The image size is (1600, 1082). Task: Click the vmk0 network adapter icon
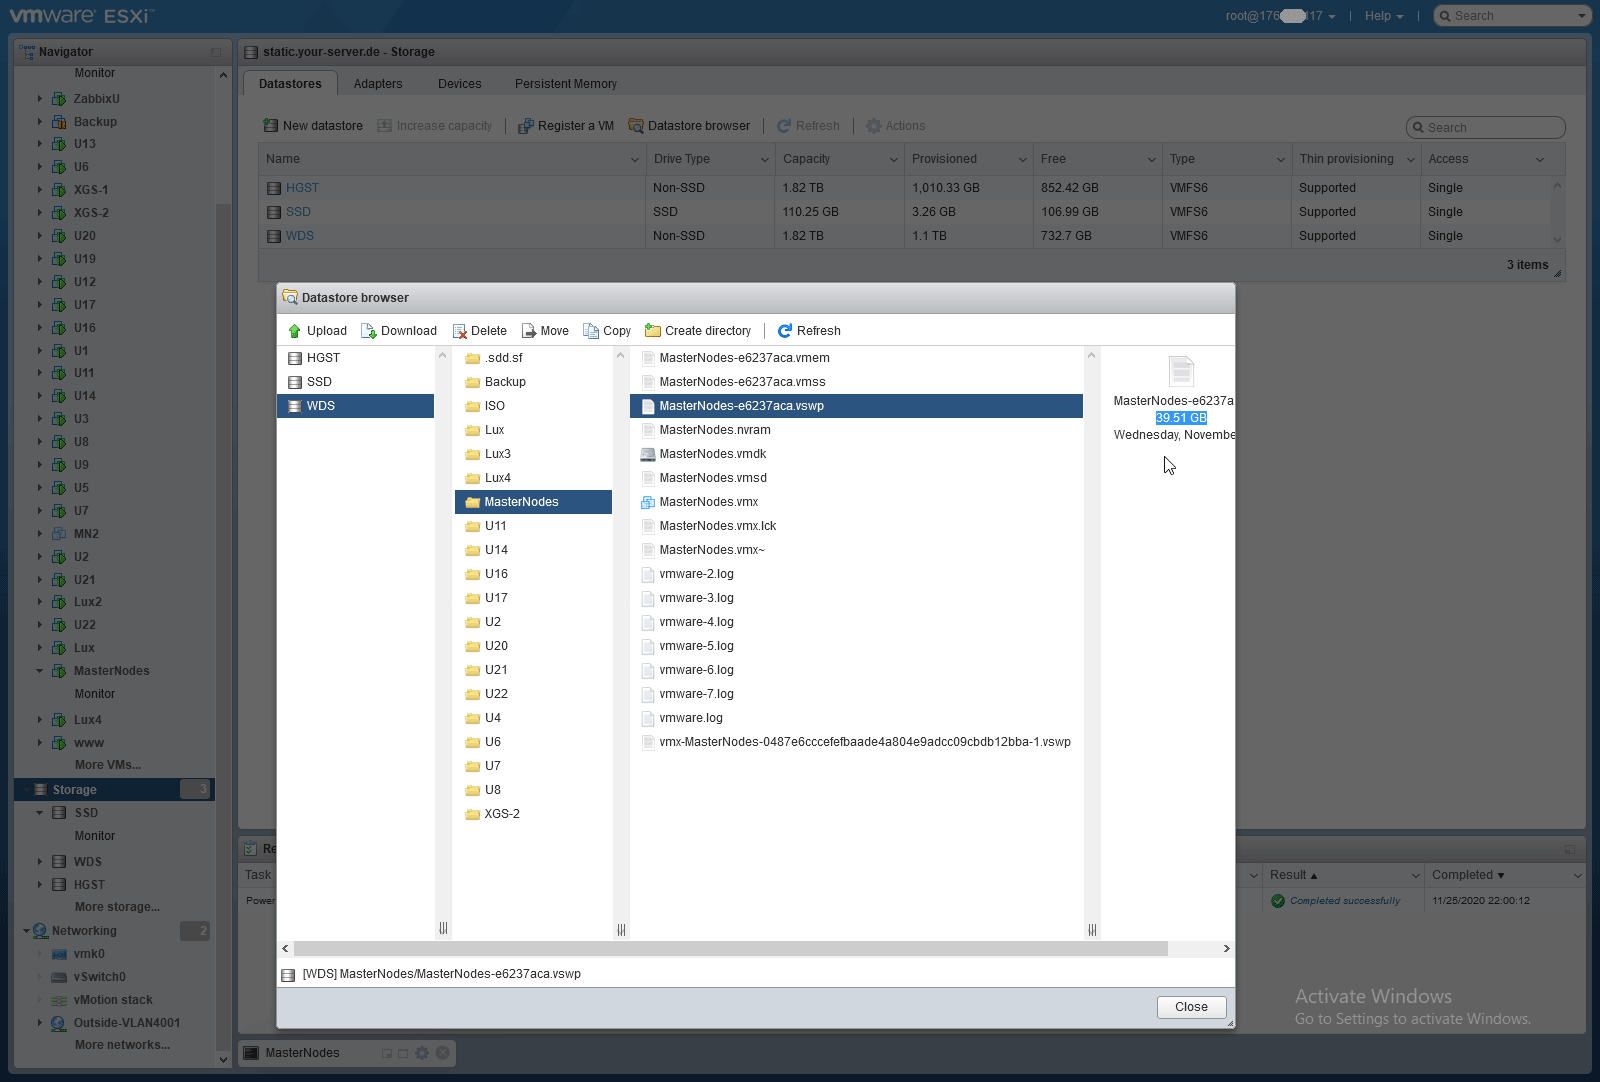coord(59,954)
